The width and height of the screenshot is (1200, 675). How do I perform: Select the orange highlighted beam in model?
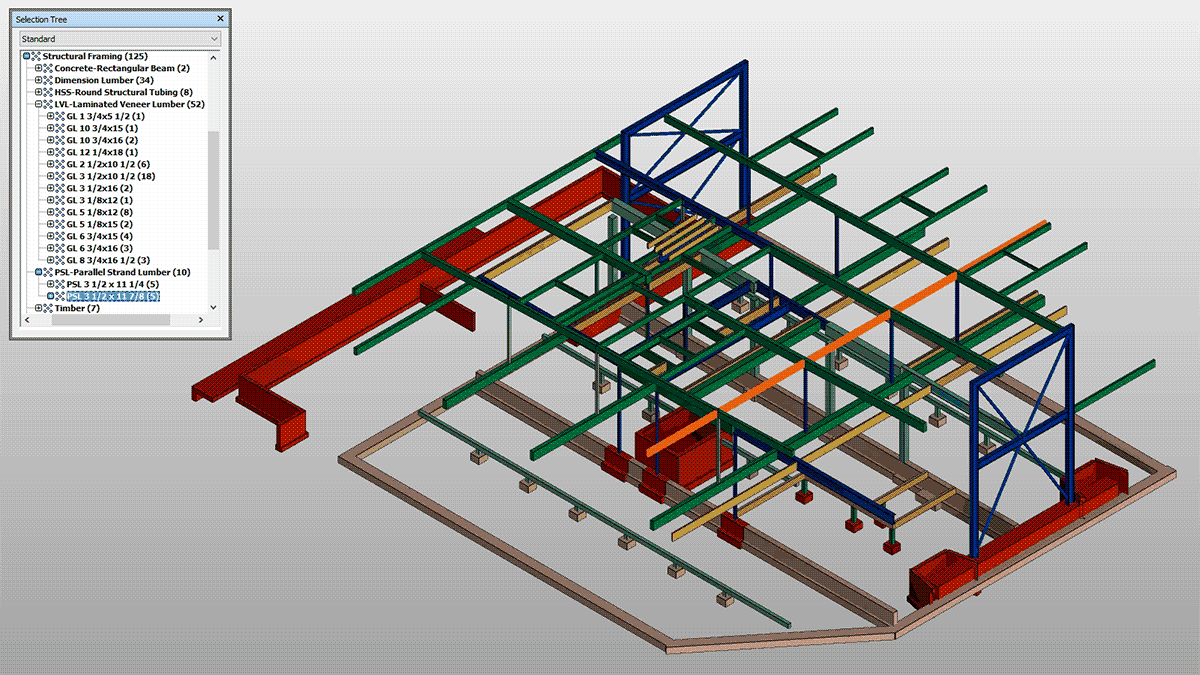(x=845, y=338)
